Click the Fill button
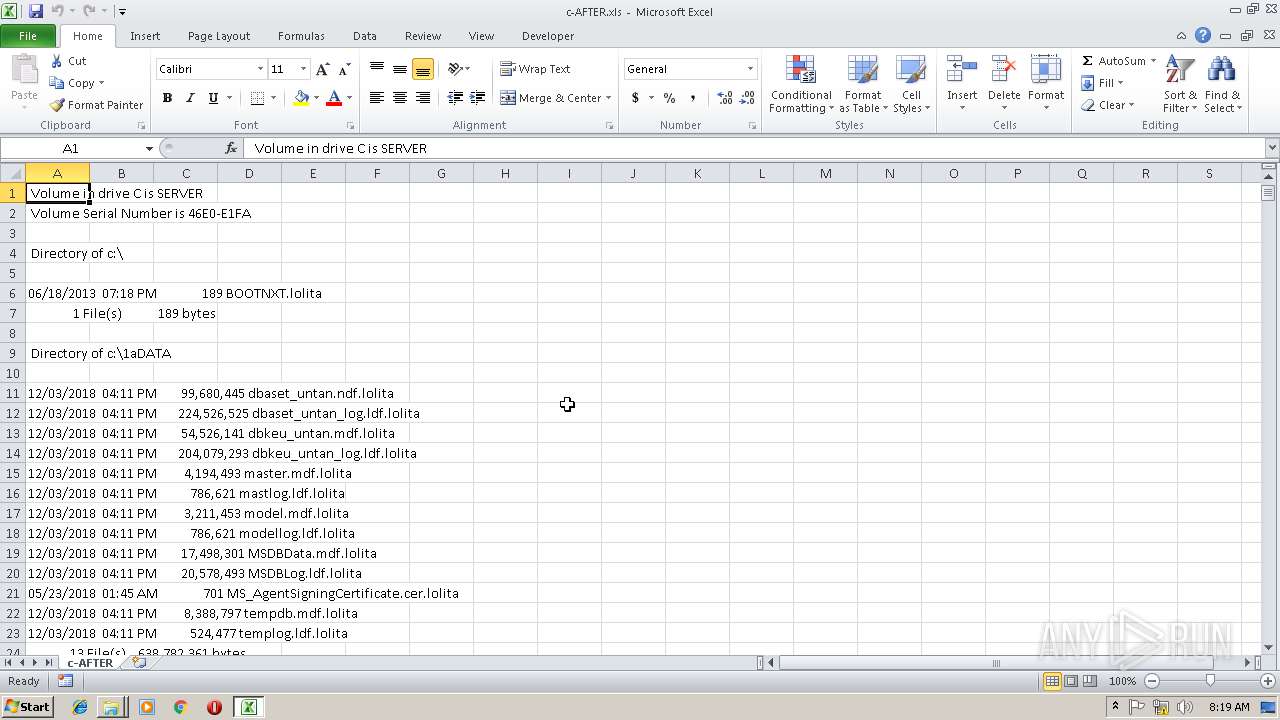The width and height of the screenshot is (1280, 720). 1103,83
